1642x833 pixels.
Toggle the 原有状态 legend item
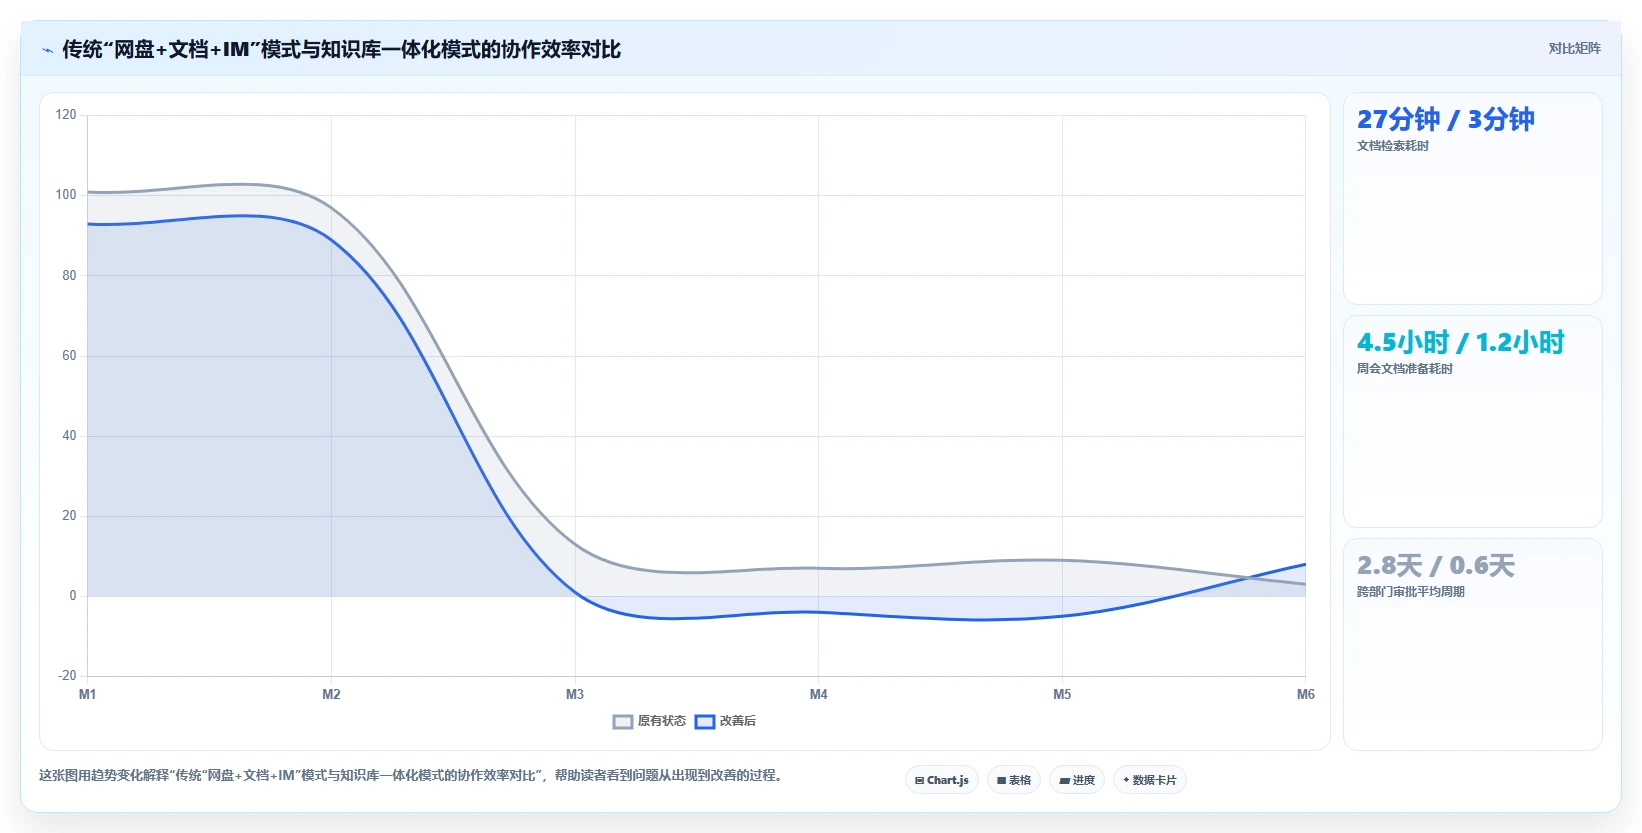tap(649, 721)
